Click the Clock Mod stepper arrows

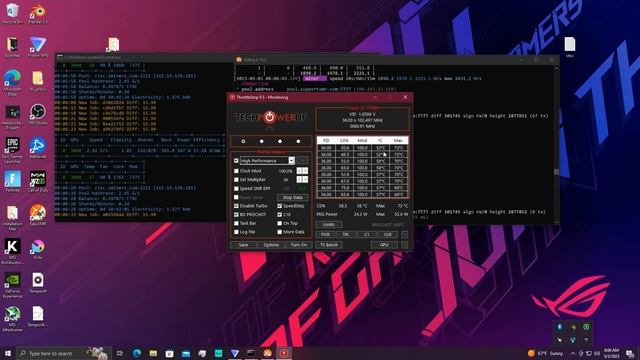tap(302, 171)
